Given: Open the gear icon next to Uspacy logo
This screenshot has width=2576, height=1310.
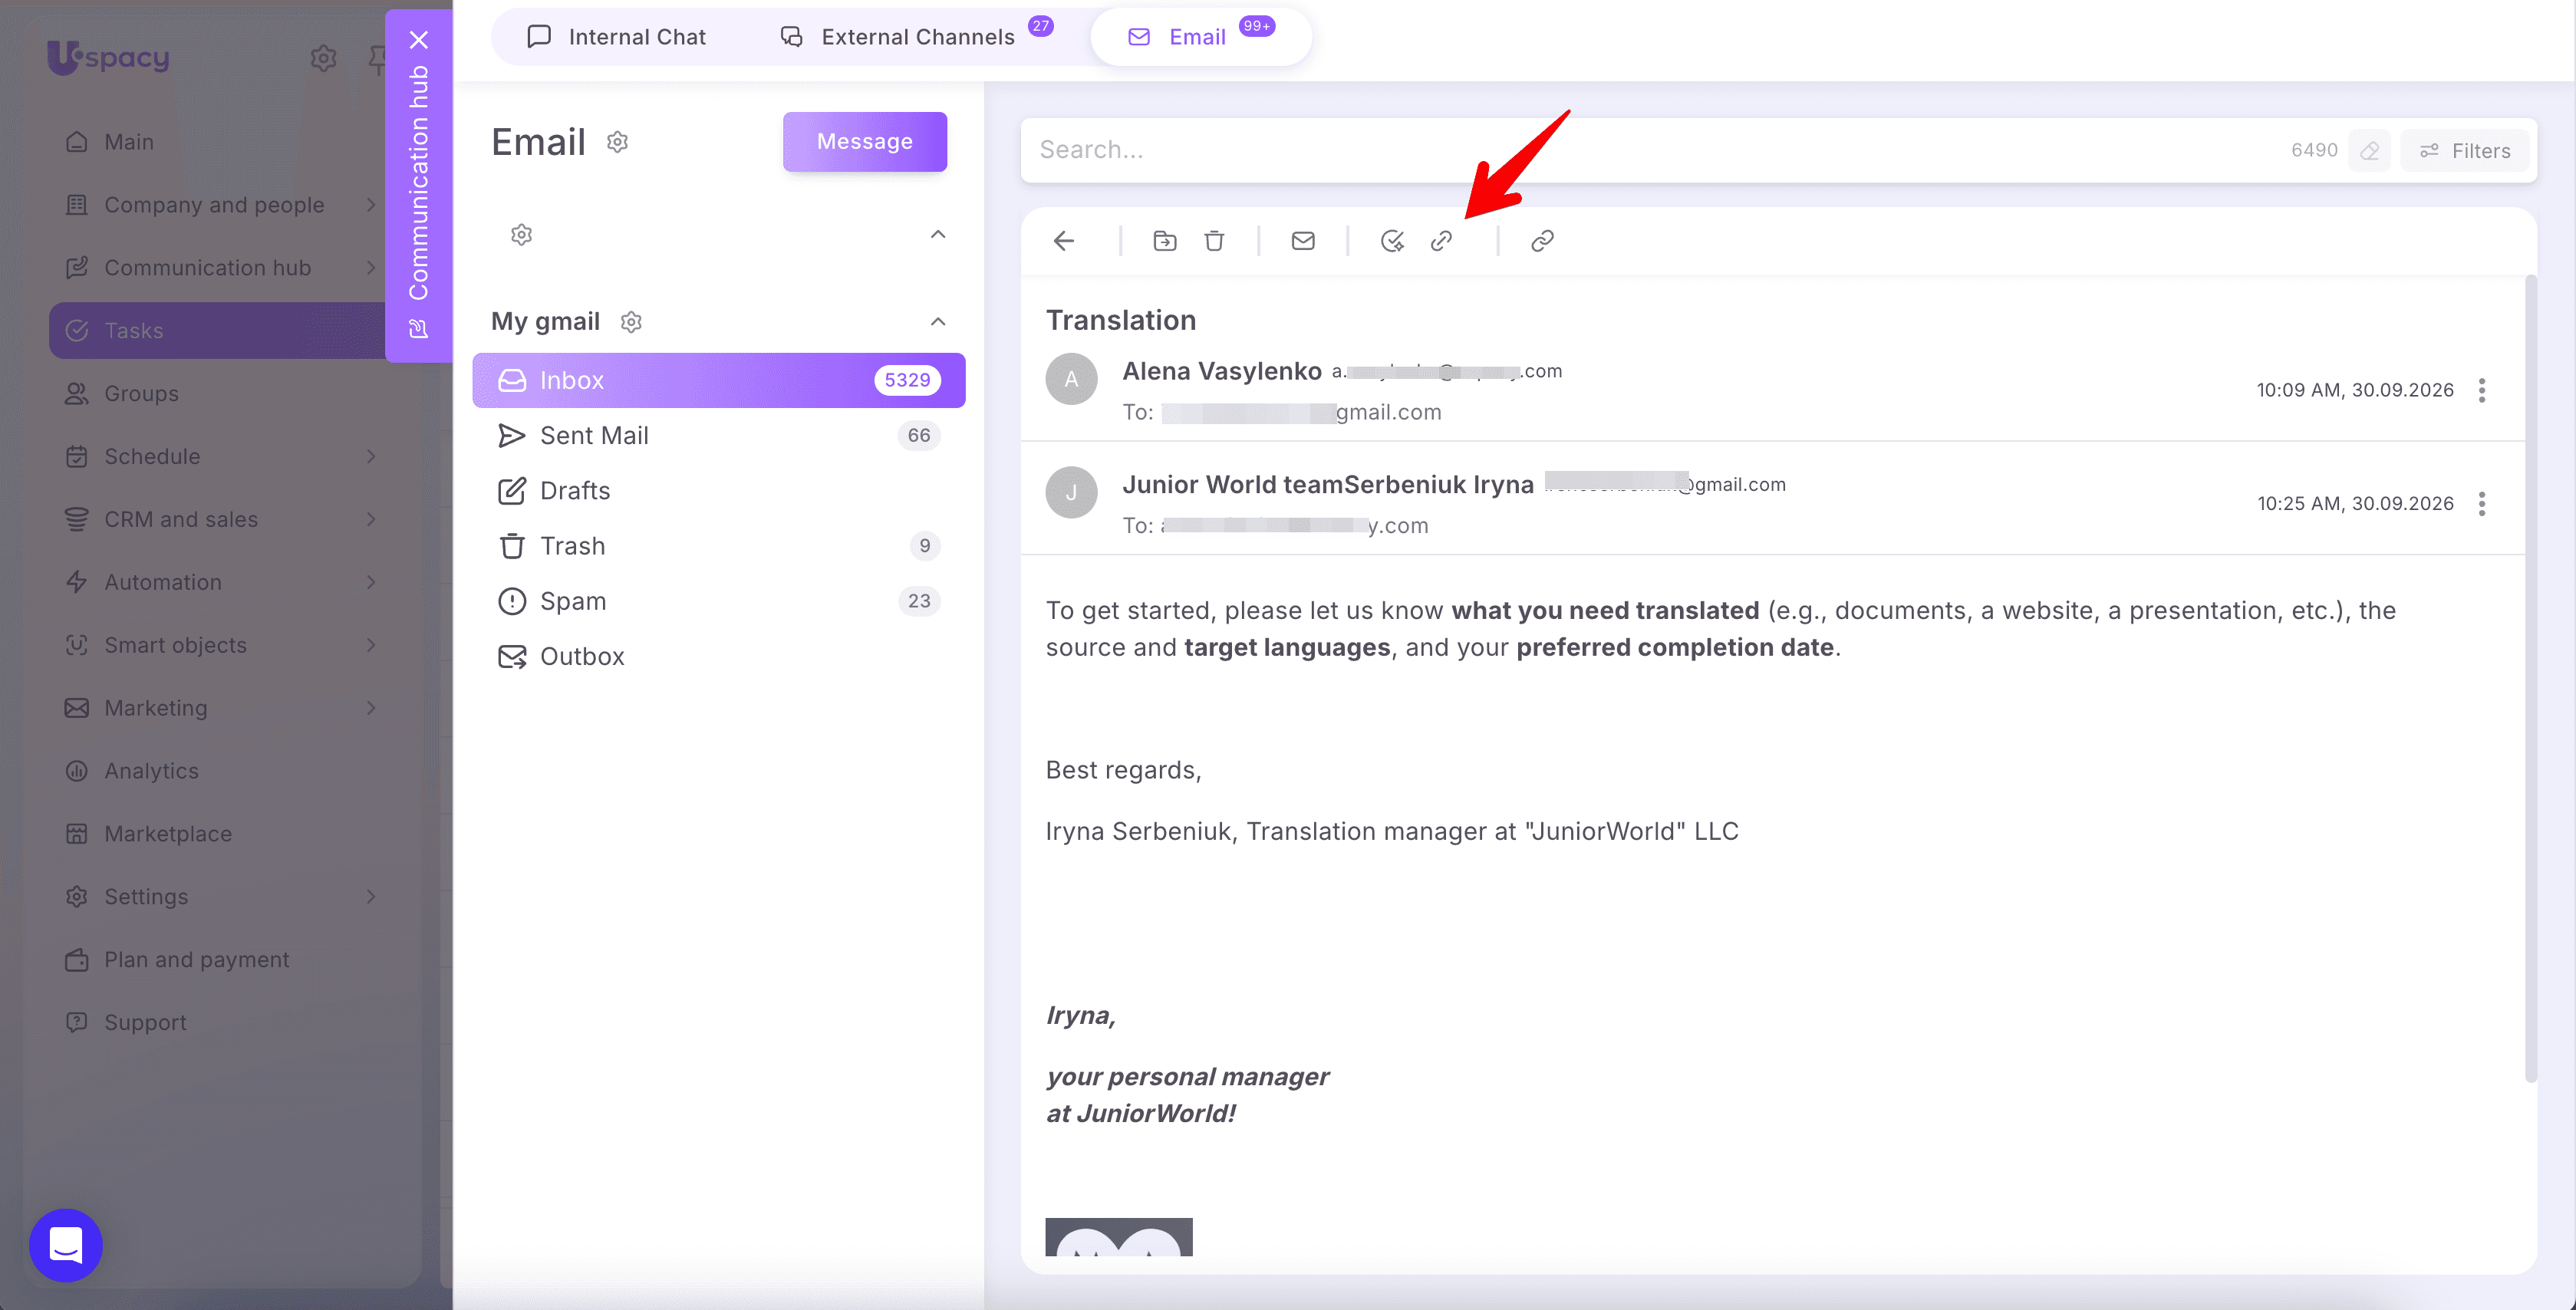Looking at the screenshot, I should 323,58.
